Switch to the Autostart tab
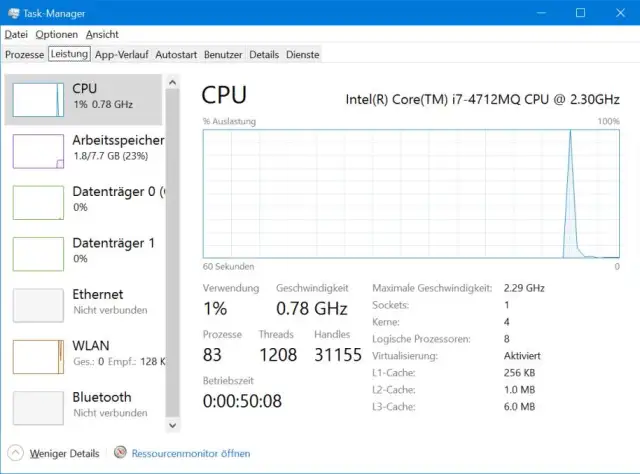The image size is (640, 474). [176, 54]
